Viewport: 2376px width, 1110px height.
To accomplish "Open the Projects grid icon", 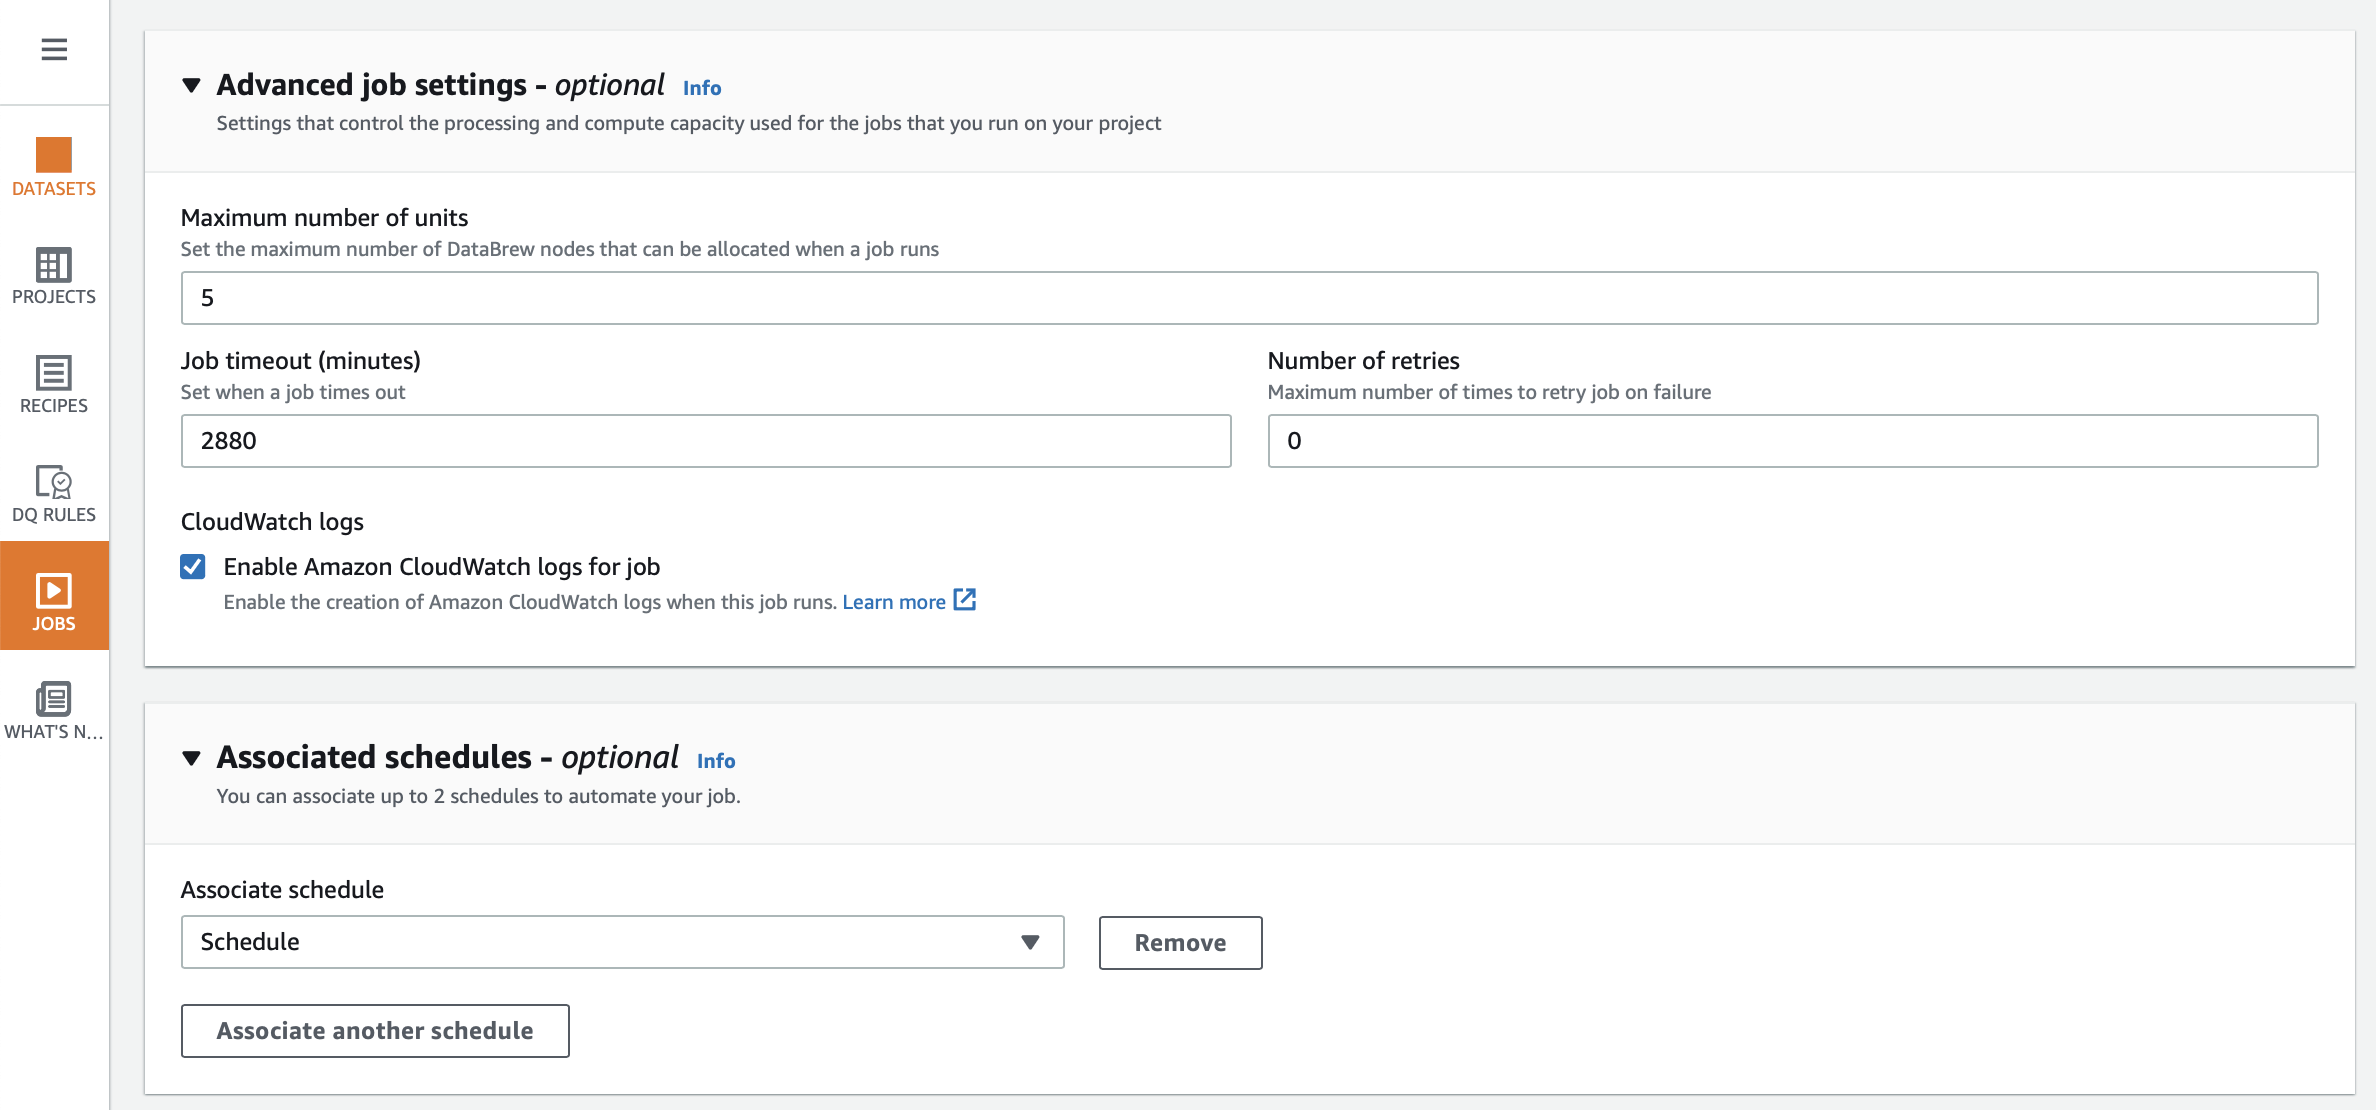I will coord(54,265).
